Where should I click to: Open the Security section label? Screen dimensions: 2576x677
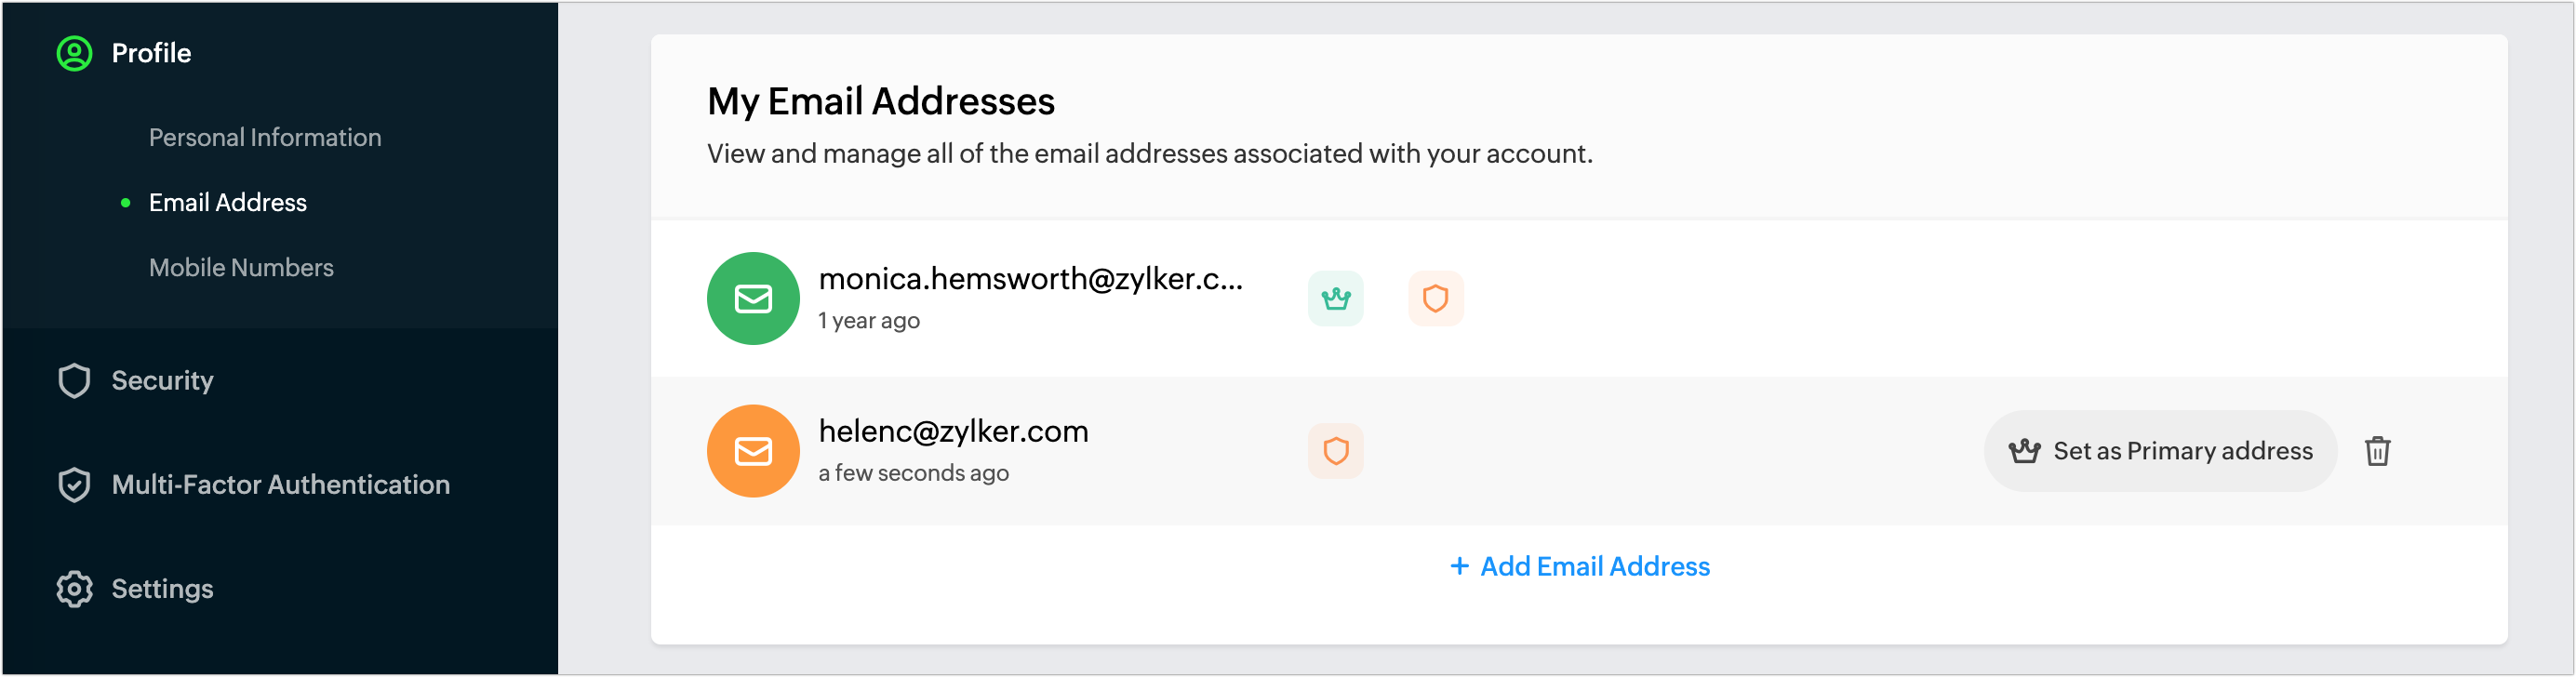click(x=162, y=381)
